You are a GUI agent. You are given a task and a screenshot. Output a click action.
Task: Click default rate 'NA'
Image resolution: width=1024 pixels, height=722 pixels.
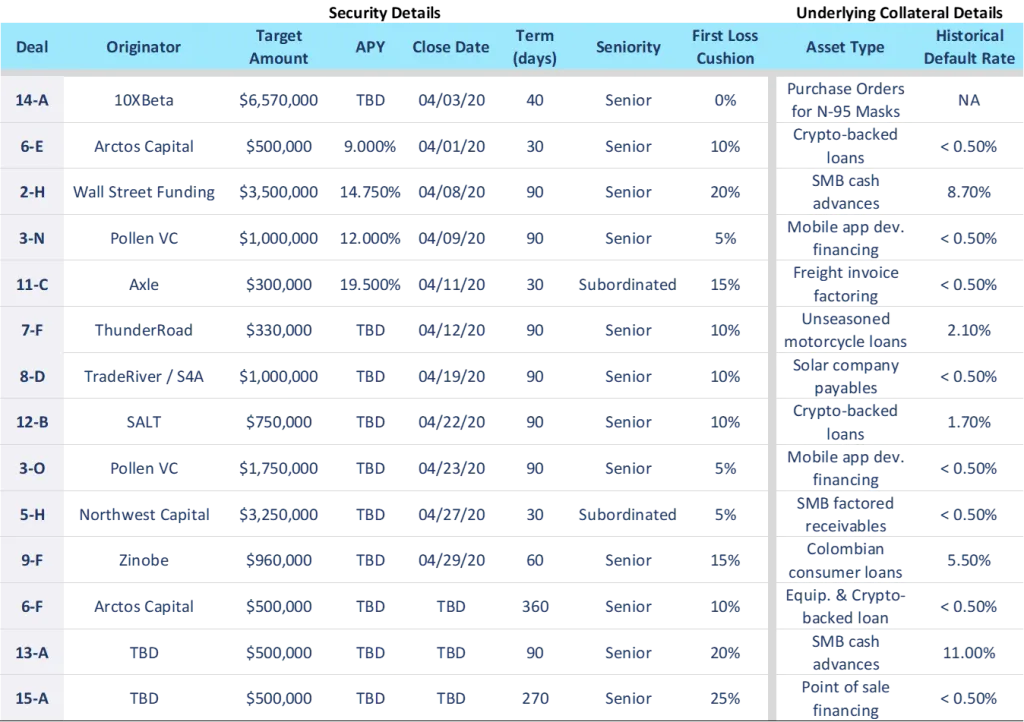tap(969, 100)
